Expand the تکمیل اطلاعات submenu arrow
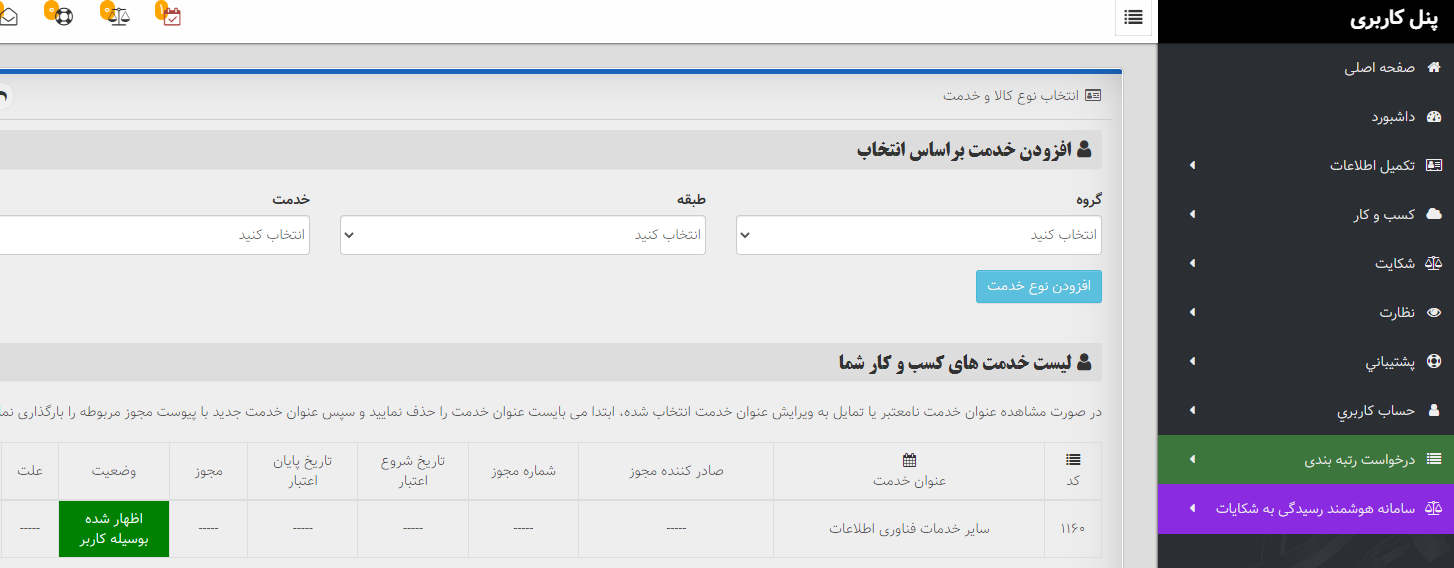Screen dimensions: 1454x568 pos(1191,165)
